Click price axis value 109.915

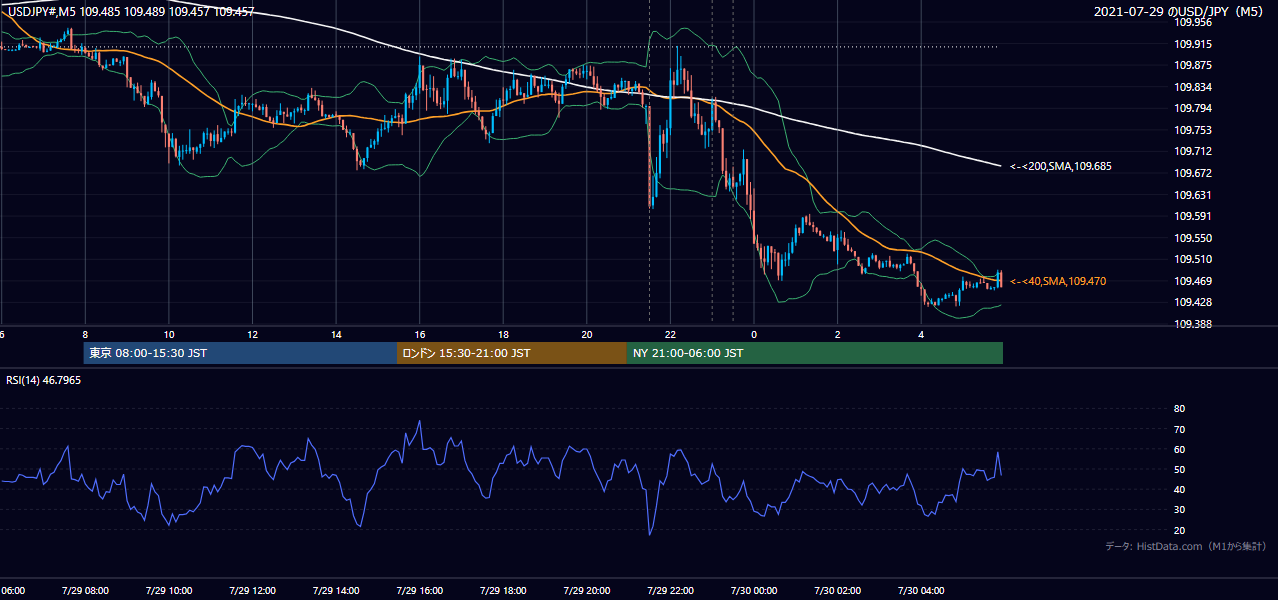[x=1193, y=44]
